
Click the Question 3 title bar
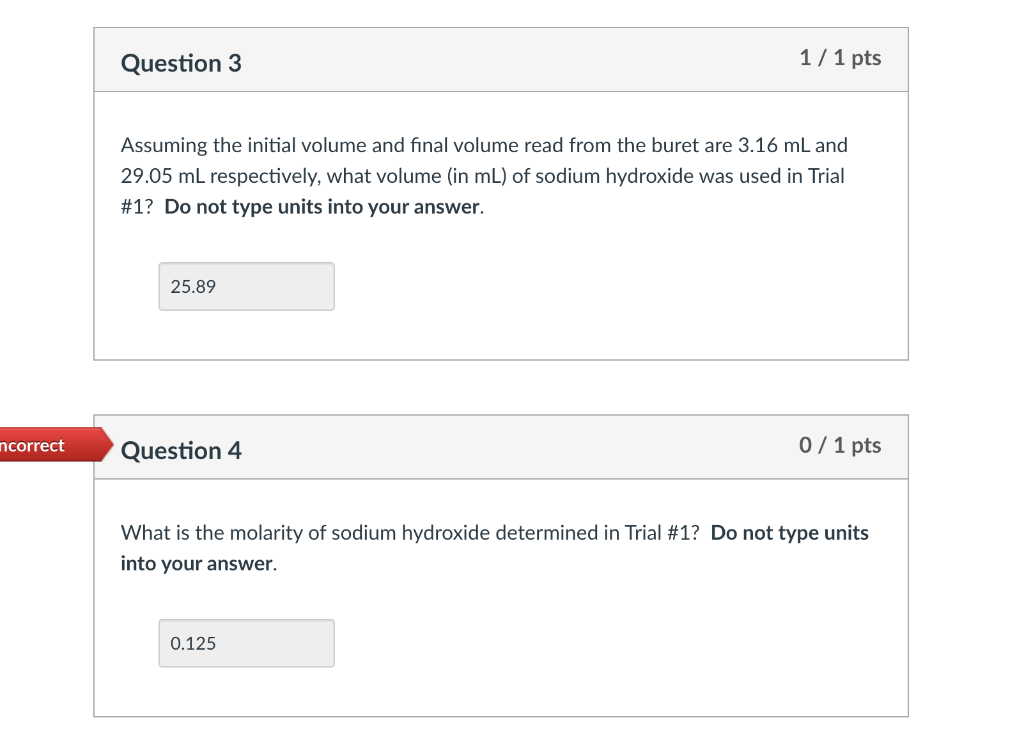pyautogui.click(x=500, y=60)
